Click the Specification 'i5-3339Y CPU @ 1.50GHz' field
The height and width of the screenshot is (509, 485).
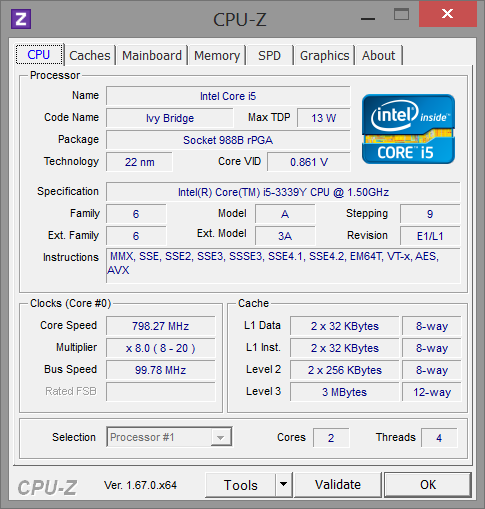[283, 192]
